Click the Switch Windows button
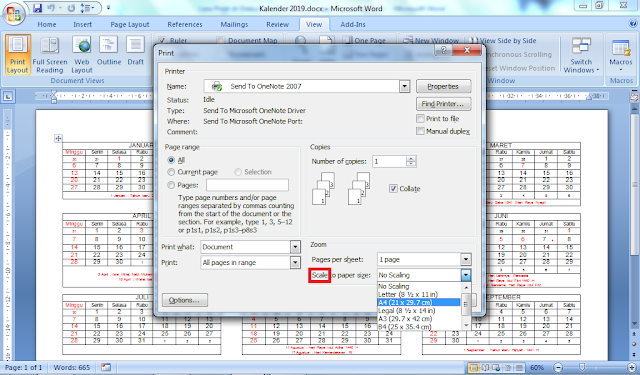 pos(581,55)
